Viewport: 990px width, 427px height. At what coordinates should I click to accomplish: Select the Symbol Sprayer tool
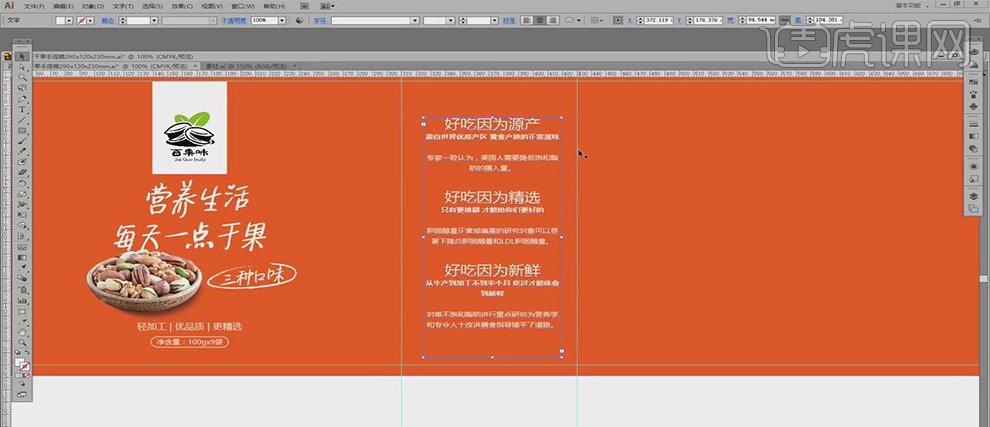click(23, 289)
